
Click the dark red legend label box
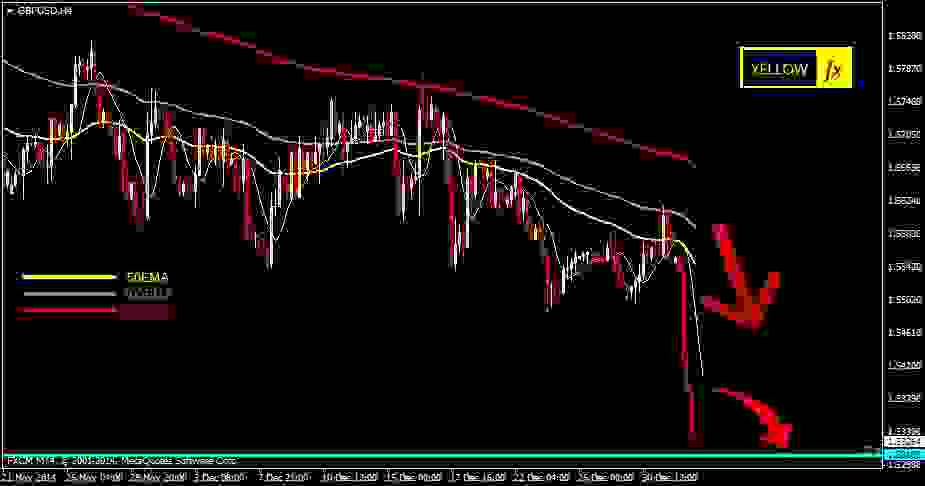coord(146,312)
